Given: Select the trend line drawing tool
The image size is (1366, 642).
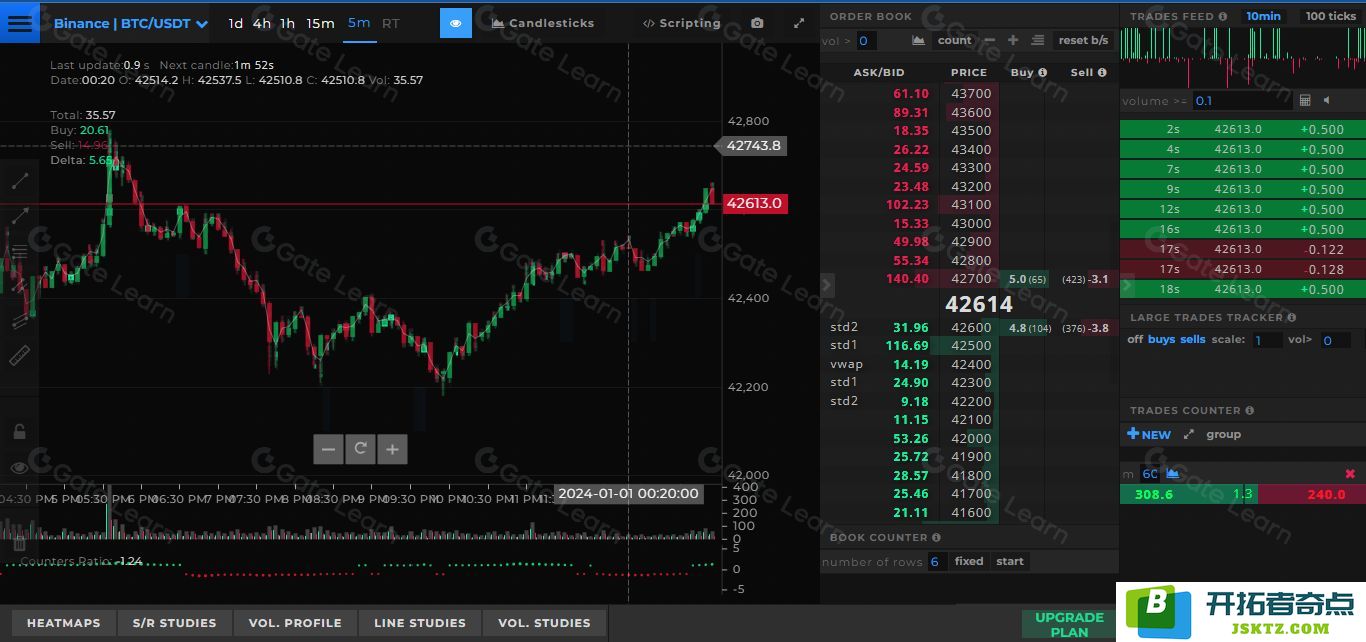Looking at the screenshot, I should (x=19, y=181).
